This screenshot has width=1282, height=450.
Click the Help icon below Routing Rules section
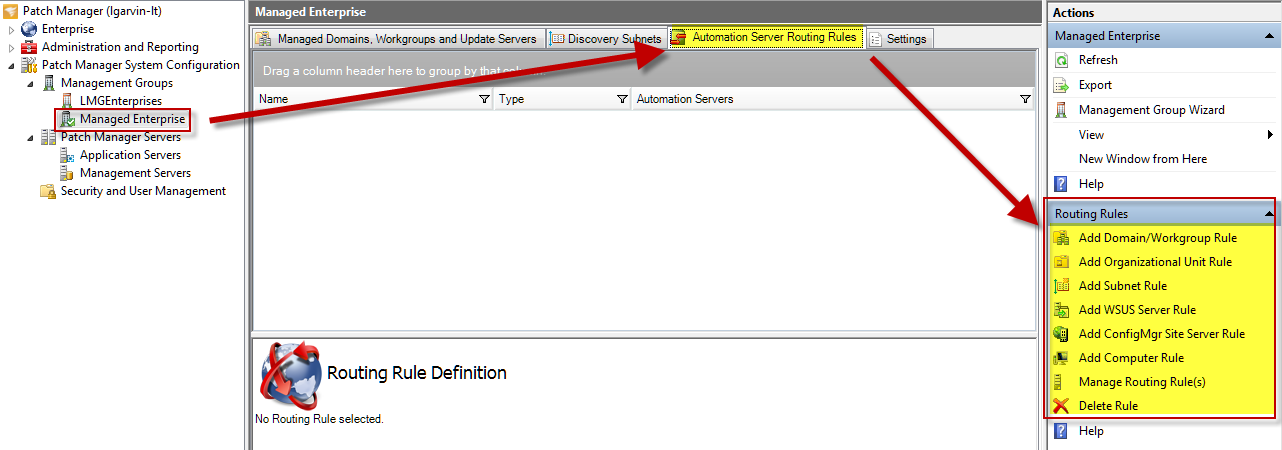(1062, 431)
